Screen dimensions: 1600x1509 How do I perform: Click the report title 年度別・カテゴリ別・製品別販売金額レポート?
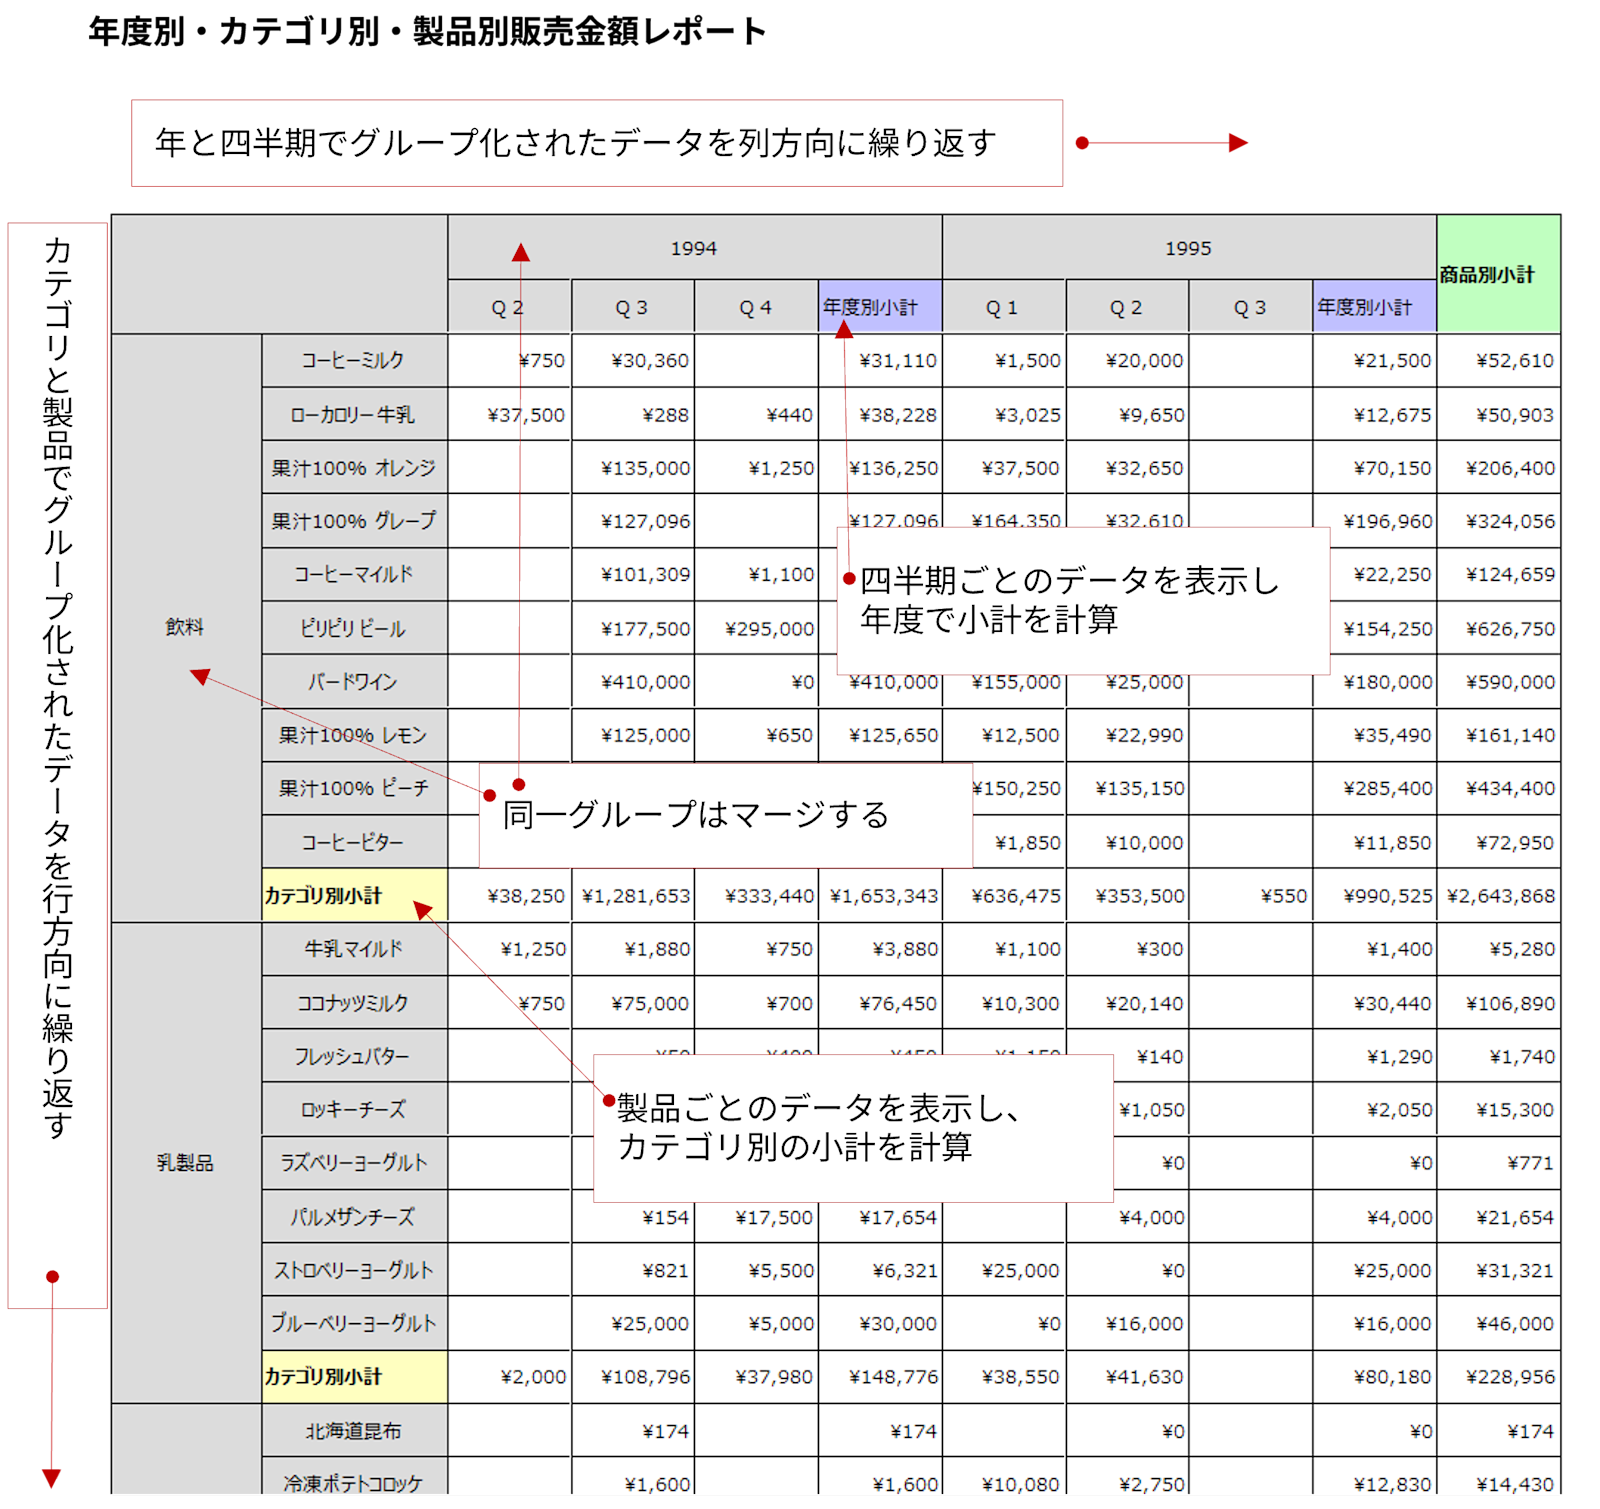(428, 32)
